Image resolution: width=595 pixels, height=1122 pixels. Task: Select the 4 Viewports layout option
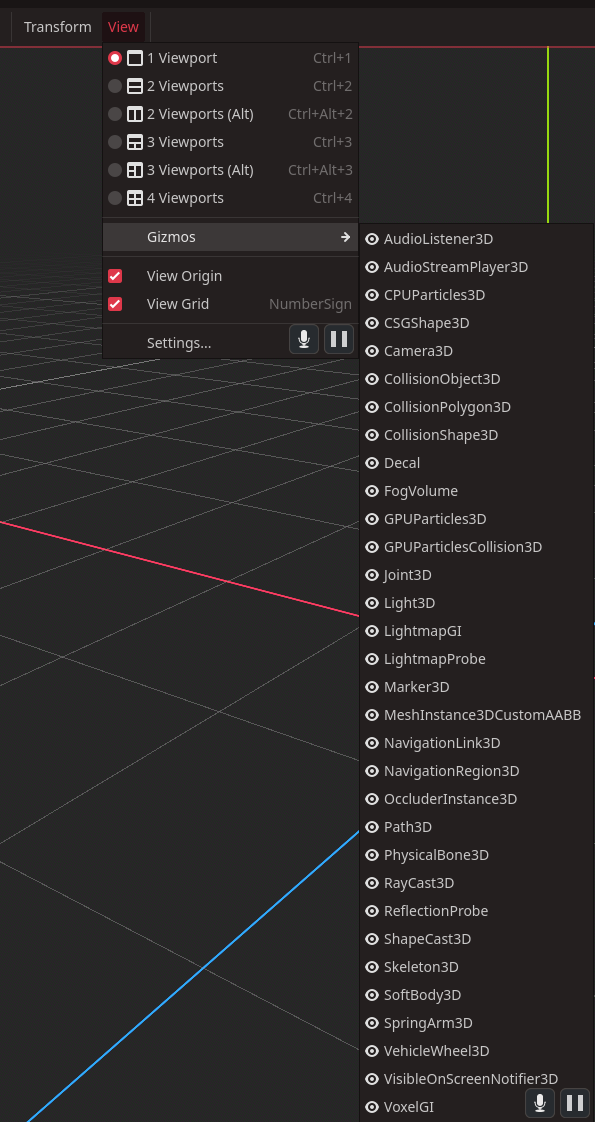coord(230,198)
